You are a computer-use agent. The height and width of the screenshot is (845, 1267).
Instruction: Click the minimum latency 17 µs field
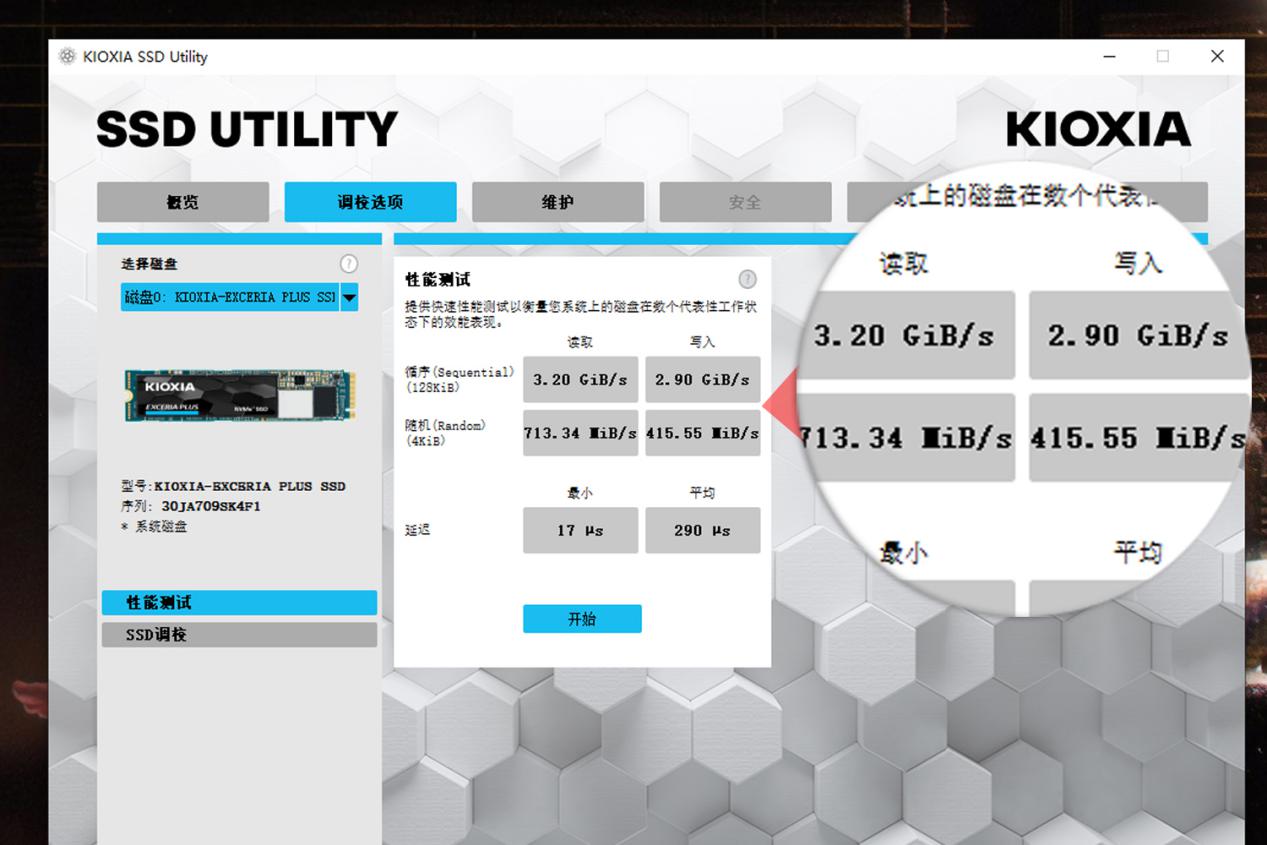coord(580,530)
